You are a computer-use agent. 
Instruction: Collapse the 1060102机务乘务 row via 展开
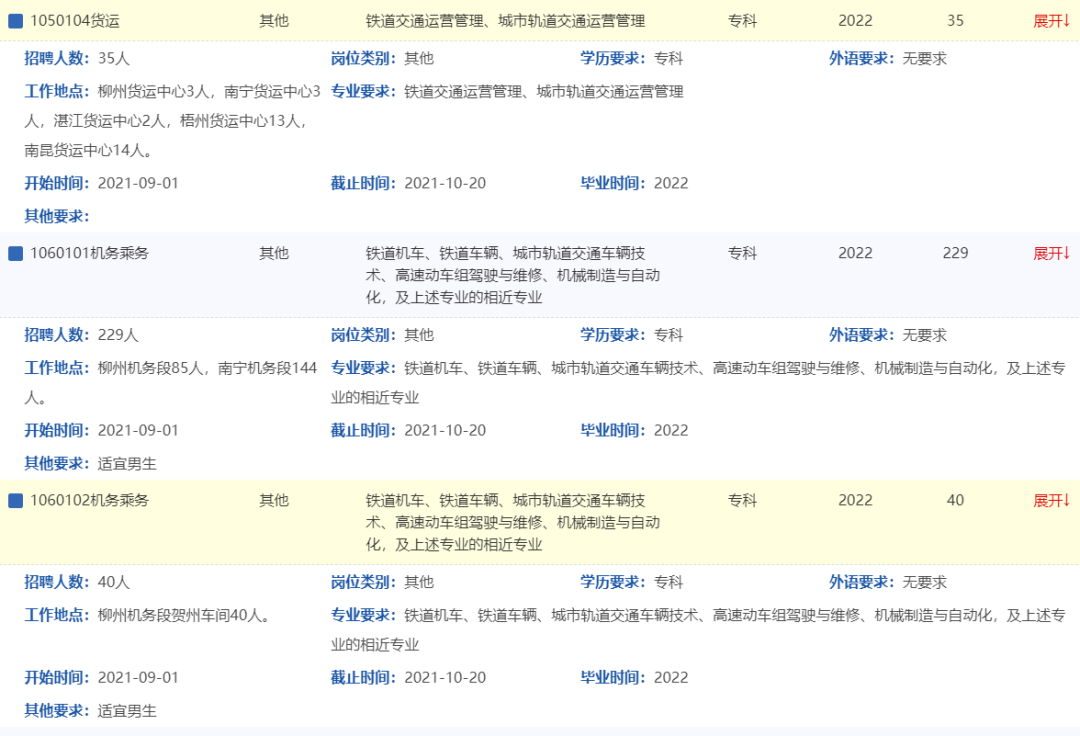tap(1051, 501)
